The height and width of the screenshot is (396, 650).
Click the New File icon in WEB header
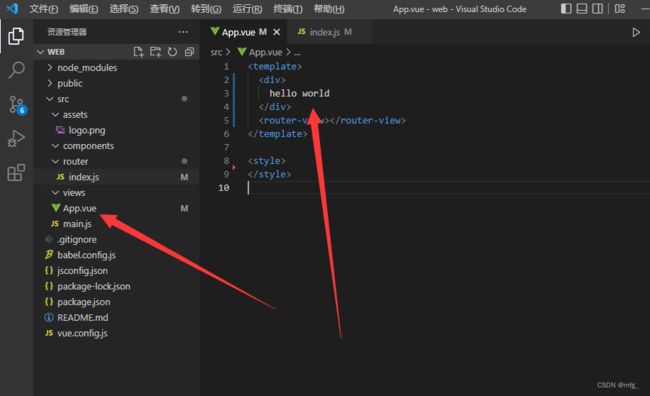click(138, 52)
